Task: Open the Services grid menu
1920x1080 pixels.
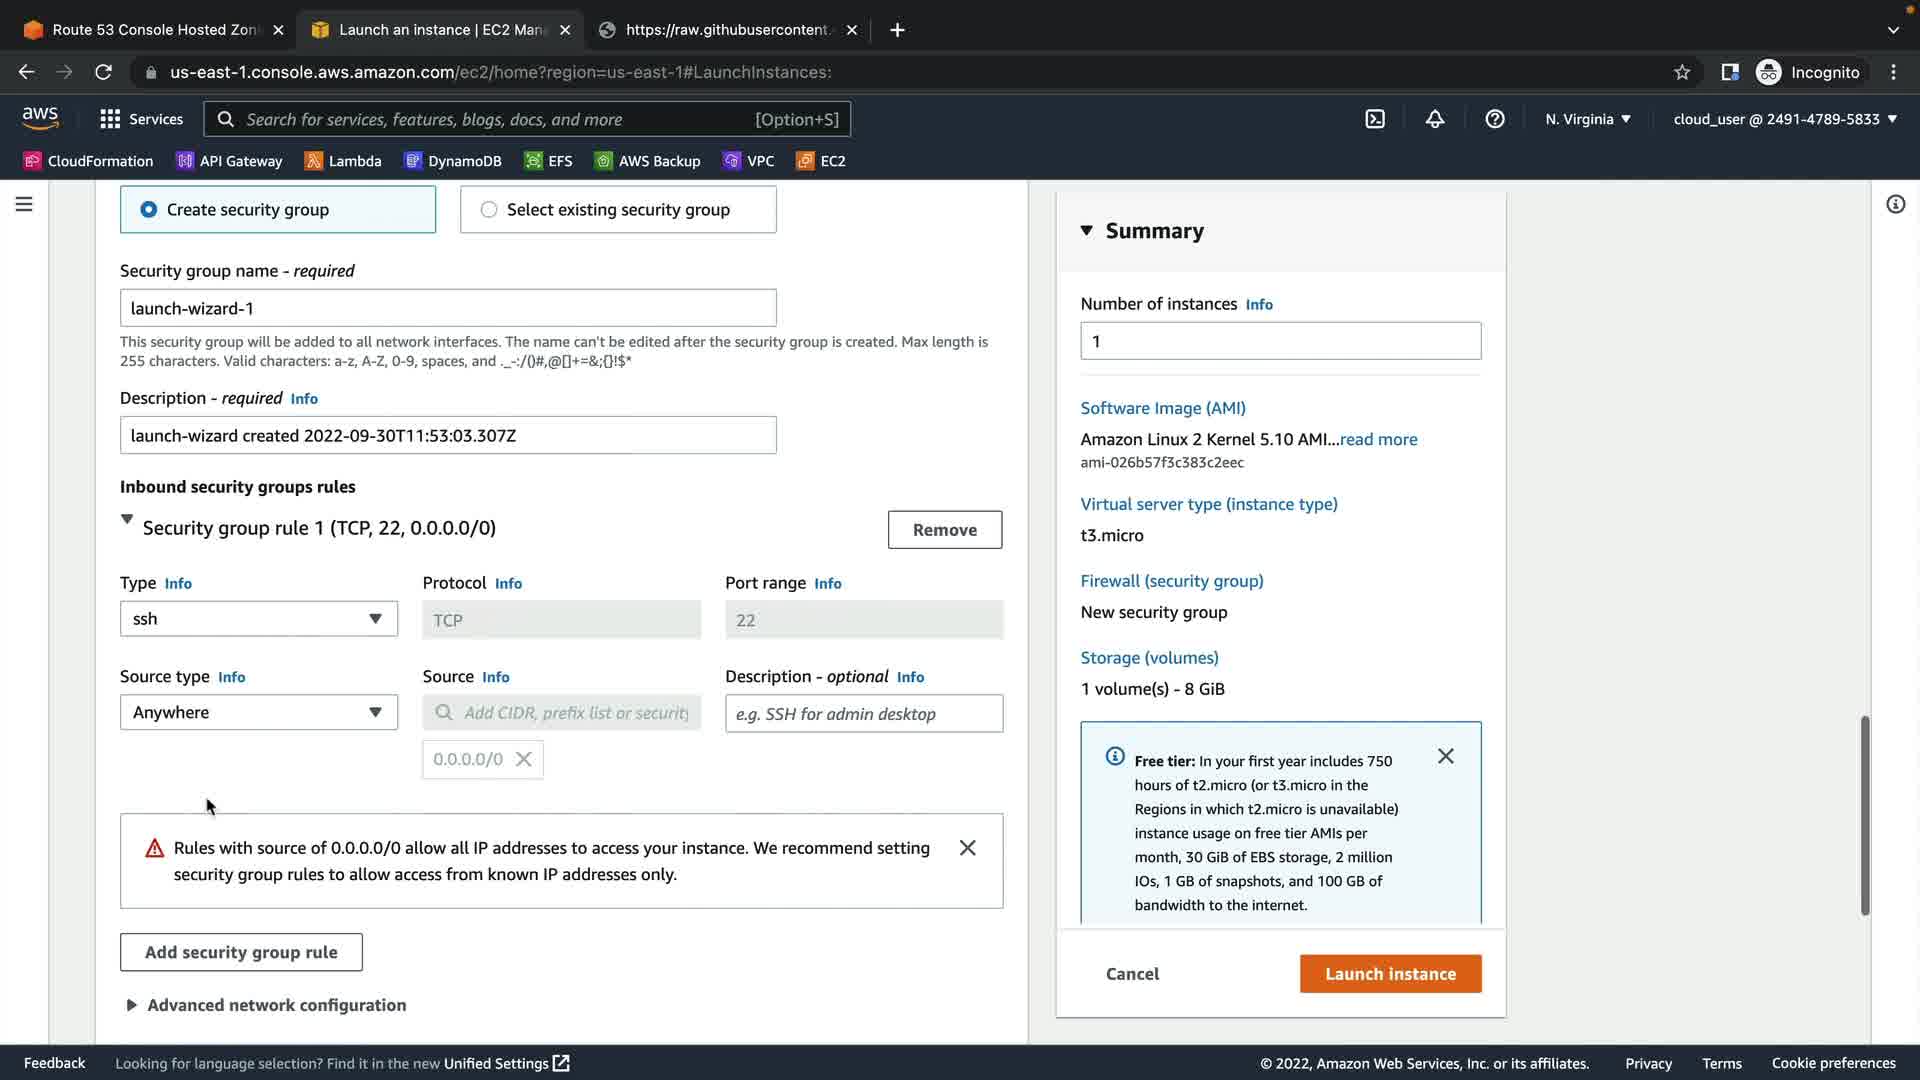Action: click(x=141, y=119)
